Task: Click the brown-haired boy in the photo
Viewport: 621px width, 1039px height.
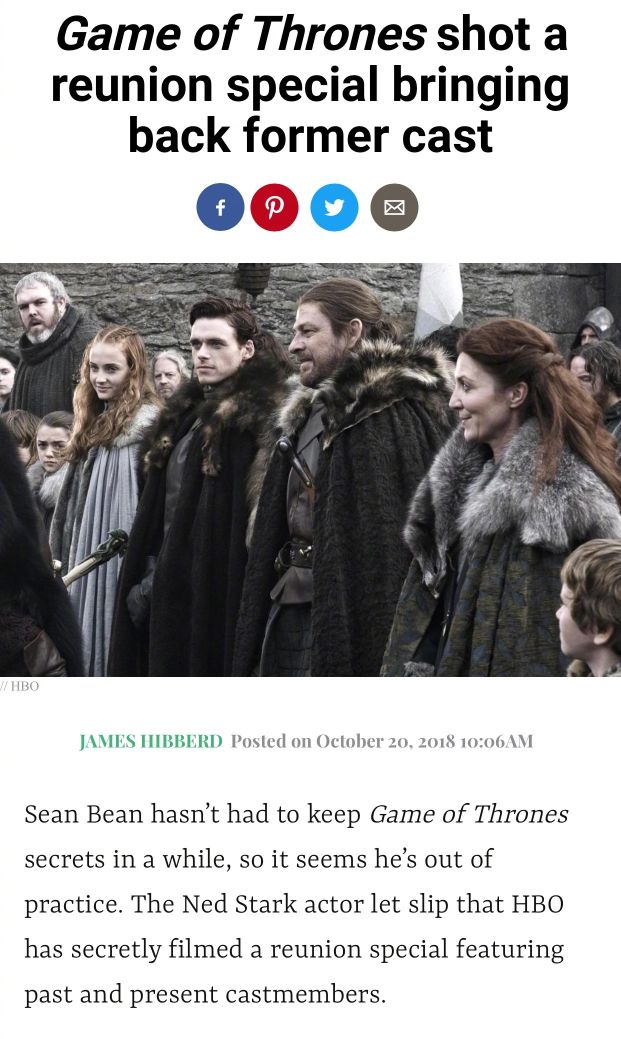Action: [x=590, y=606]
